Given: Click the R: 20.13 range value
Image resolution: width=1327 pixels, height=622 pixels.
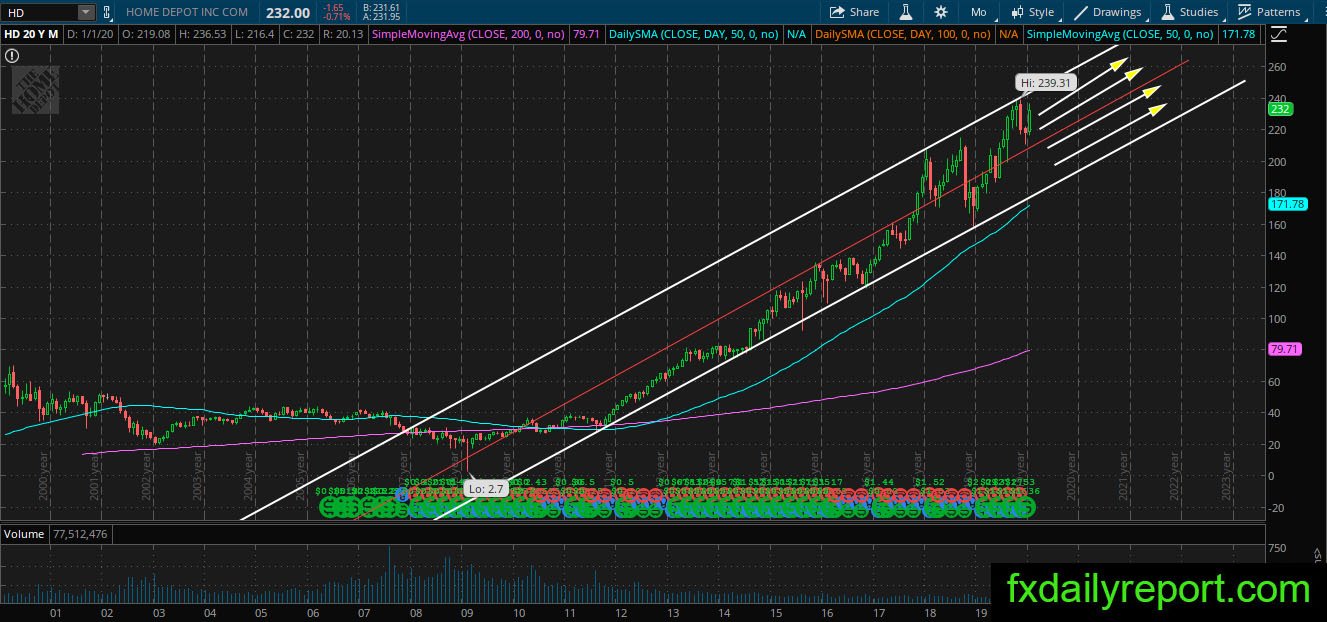Looking at the screenshot, I should (x=341, y=34).
